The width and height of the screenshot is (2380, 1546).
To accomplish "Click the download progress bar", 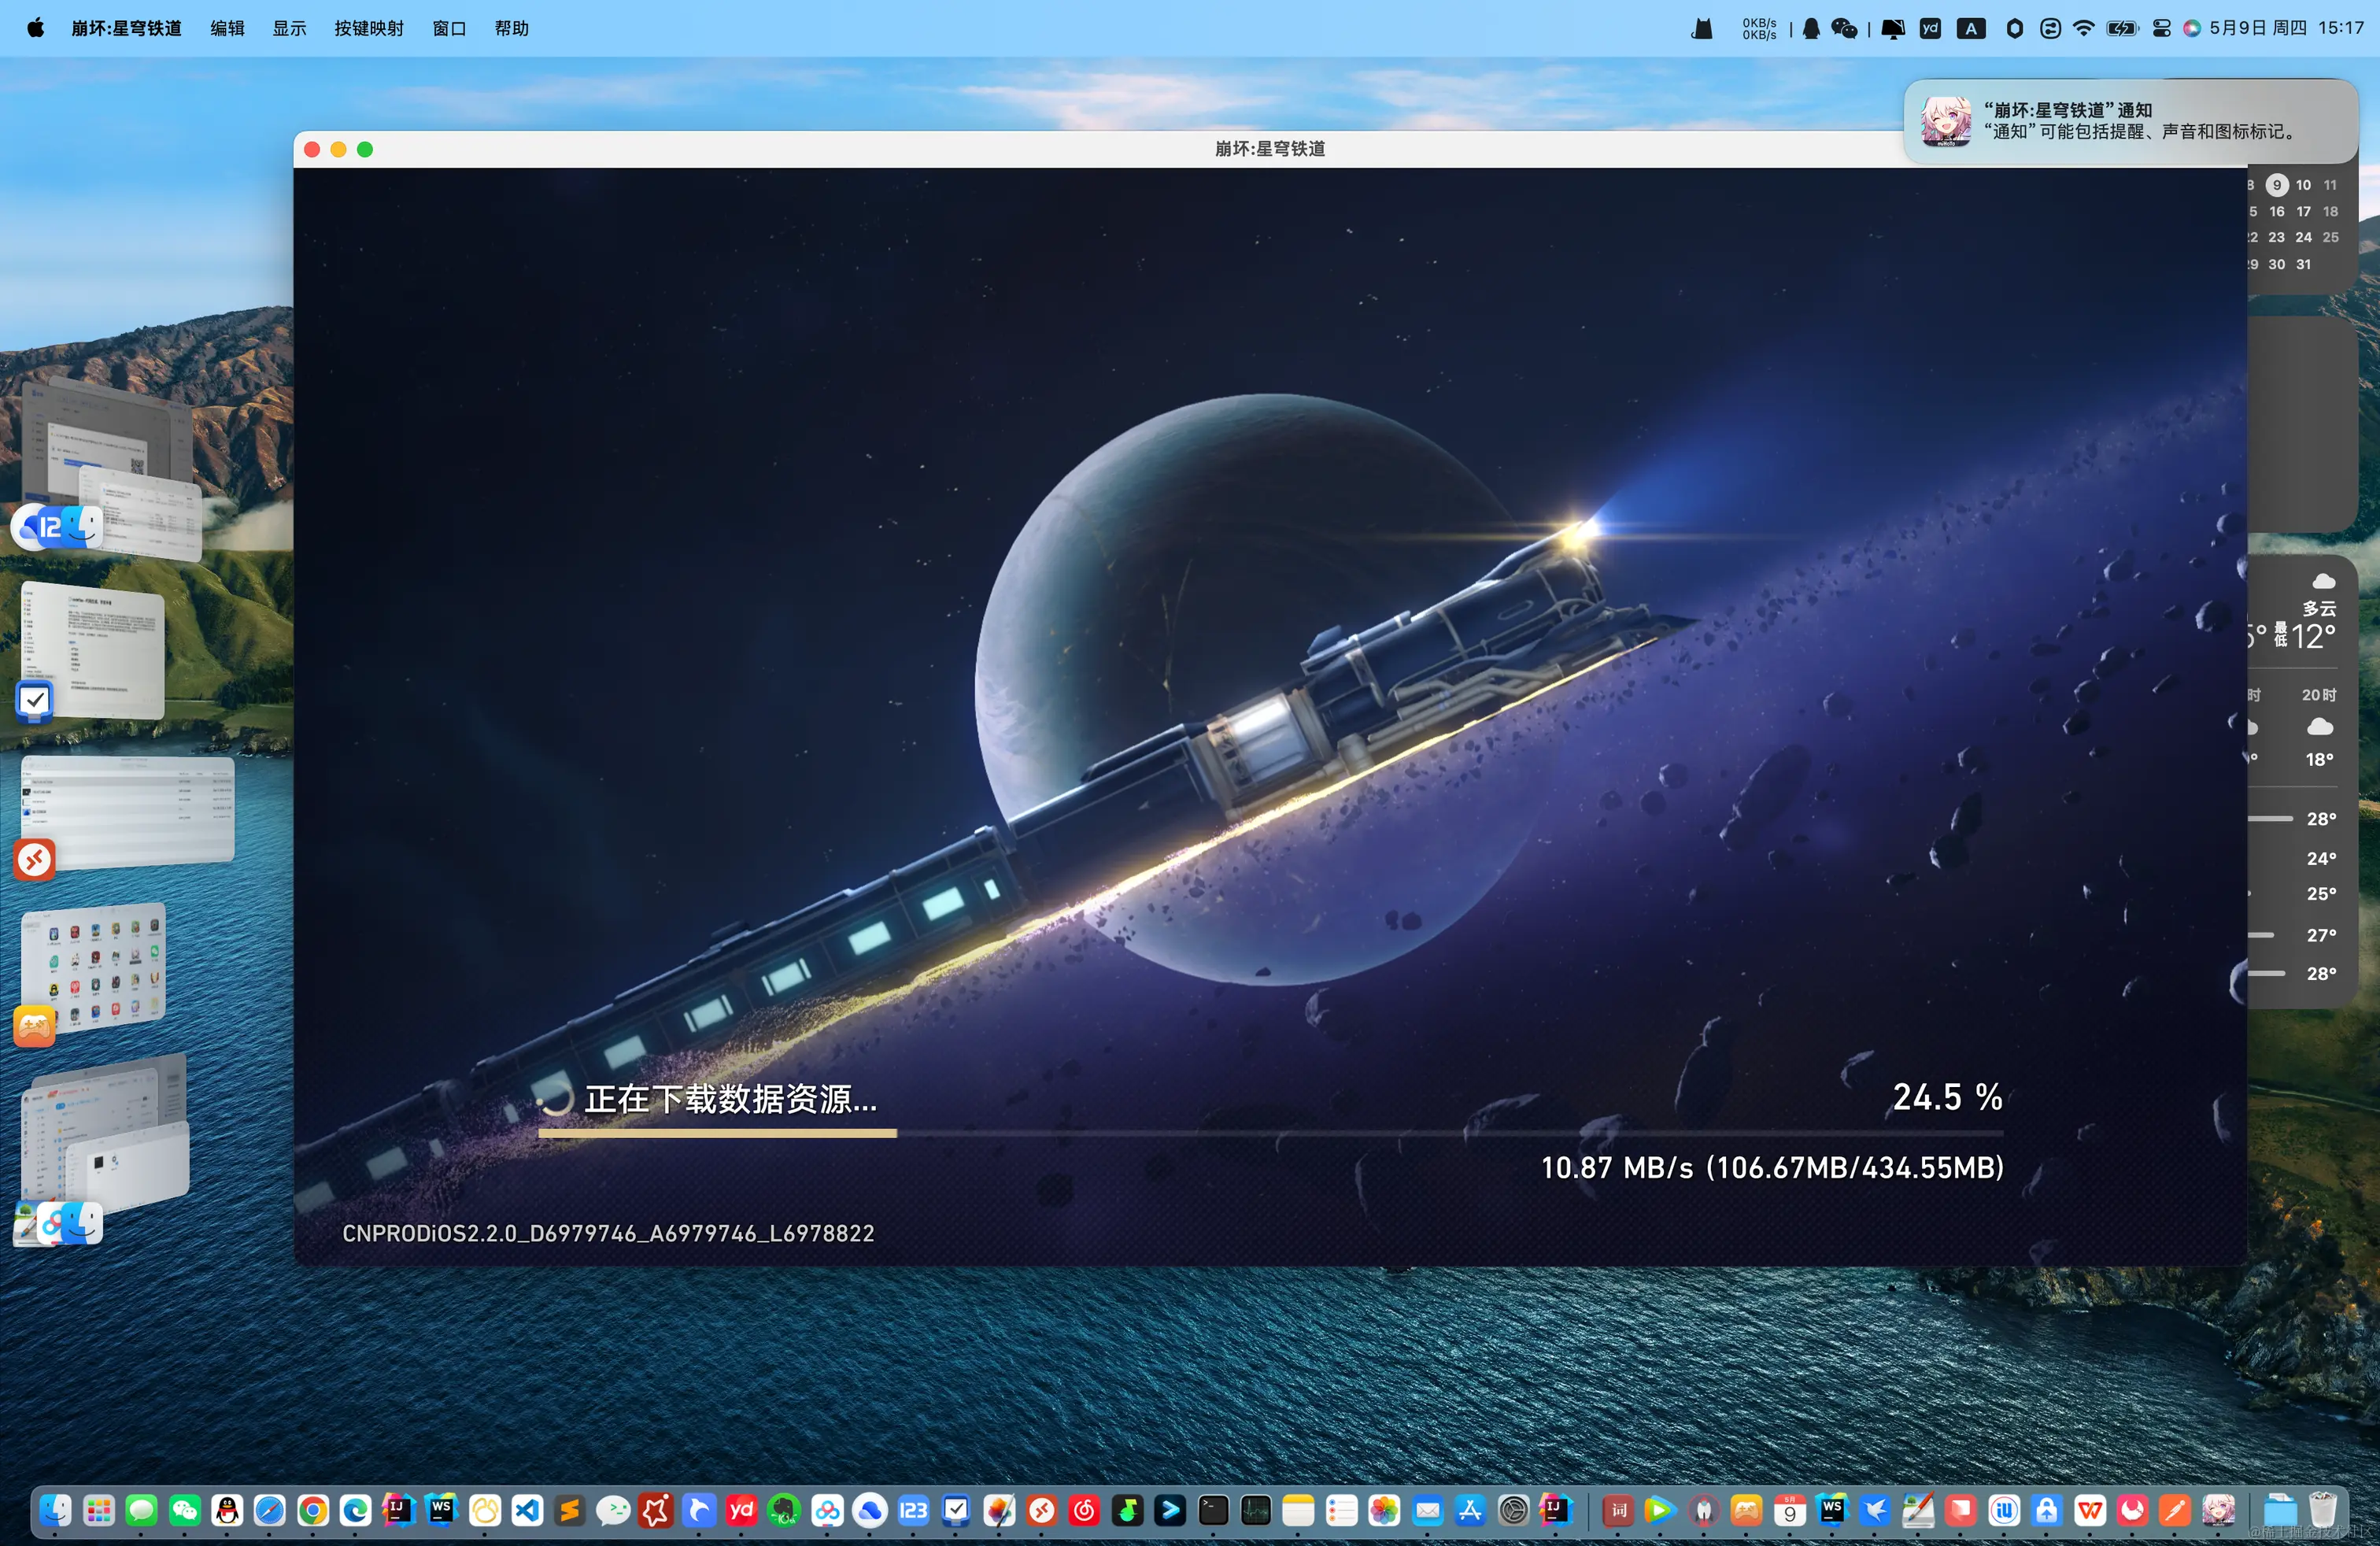I will click(x=1270, y=1133).
